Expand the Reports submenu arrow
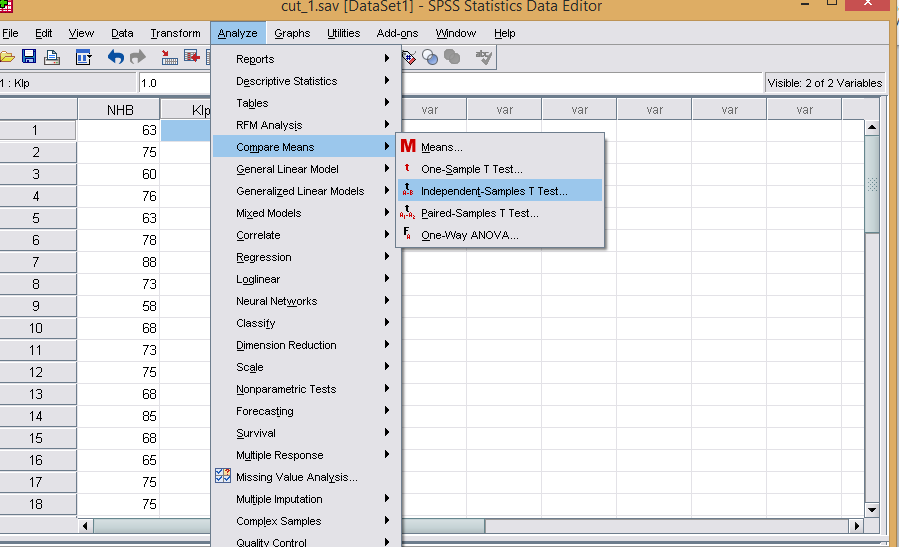Image resolution: width=899 pixels, height=547 pixels. 387,58
